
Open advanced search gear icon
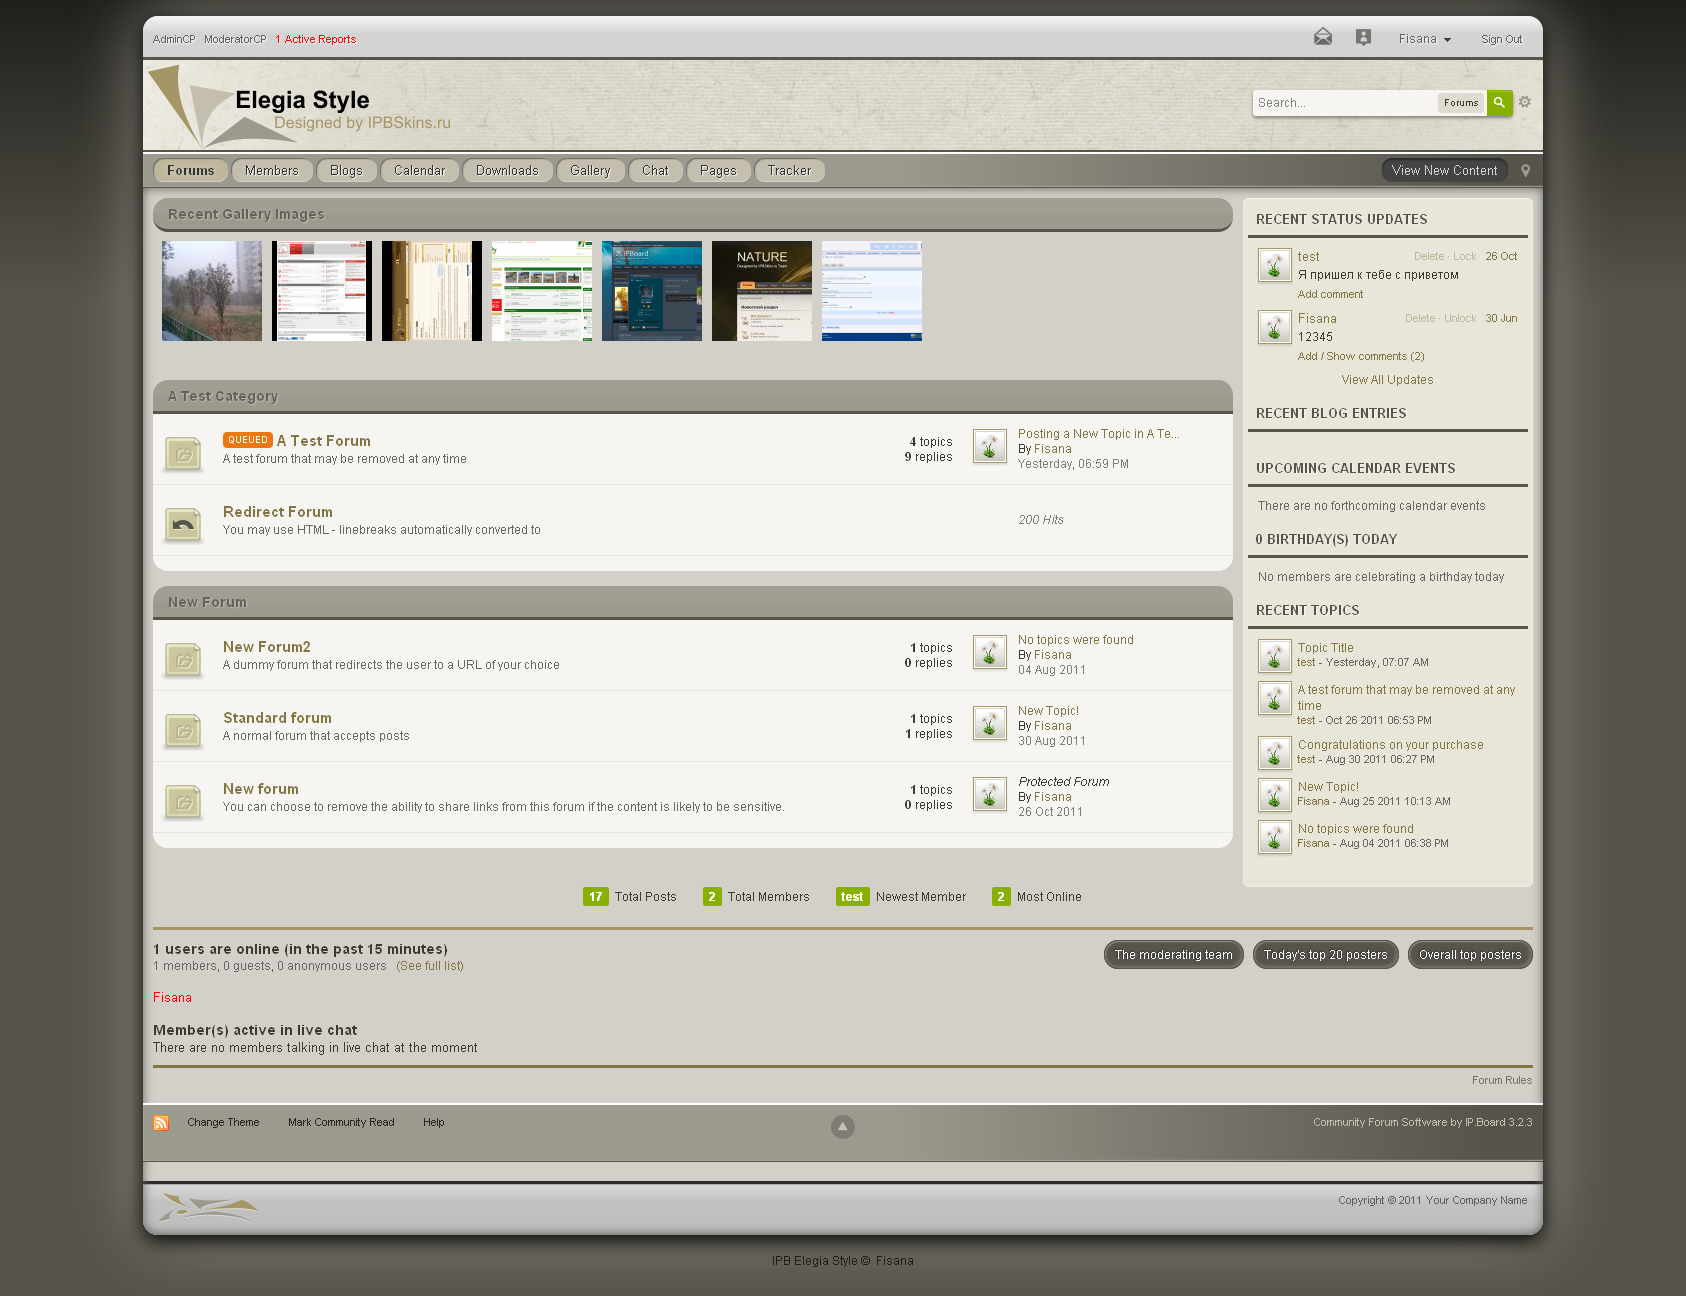[x=1525, y=102]
